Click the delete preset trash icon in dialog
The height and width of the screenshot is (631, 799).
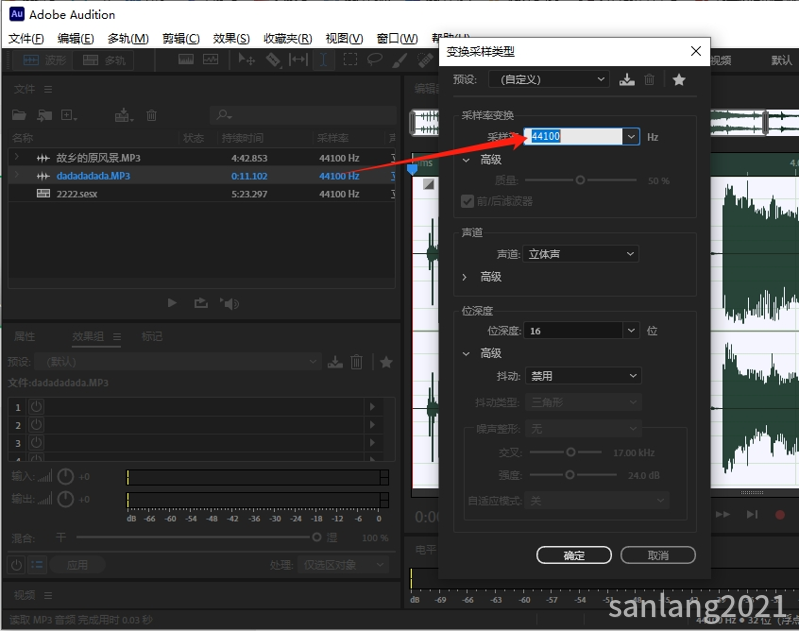tap(649, 80)
